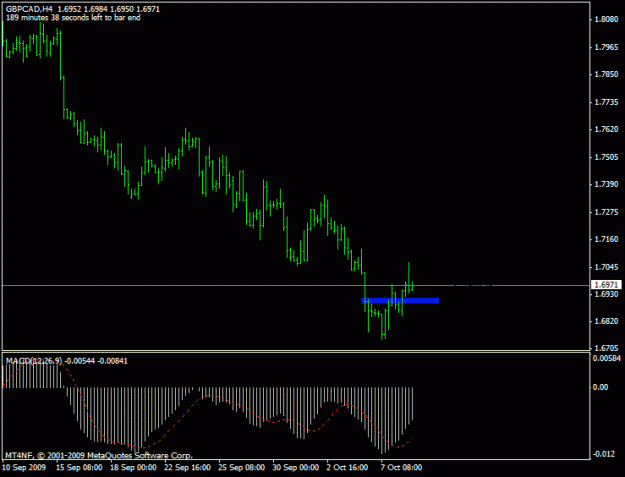The height and width of the screenshot is (477, 625).
Task: Click the horizontal current price line
Action: pos(296,285)
